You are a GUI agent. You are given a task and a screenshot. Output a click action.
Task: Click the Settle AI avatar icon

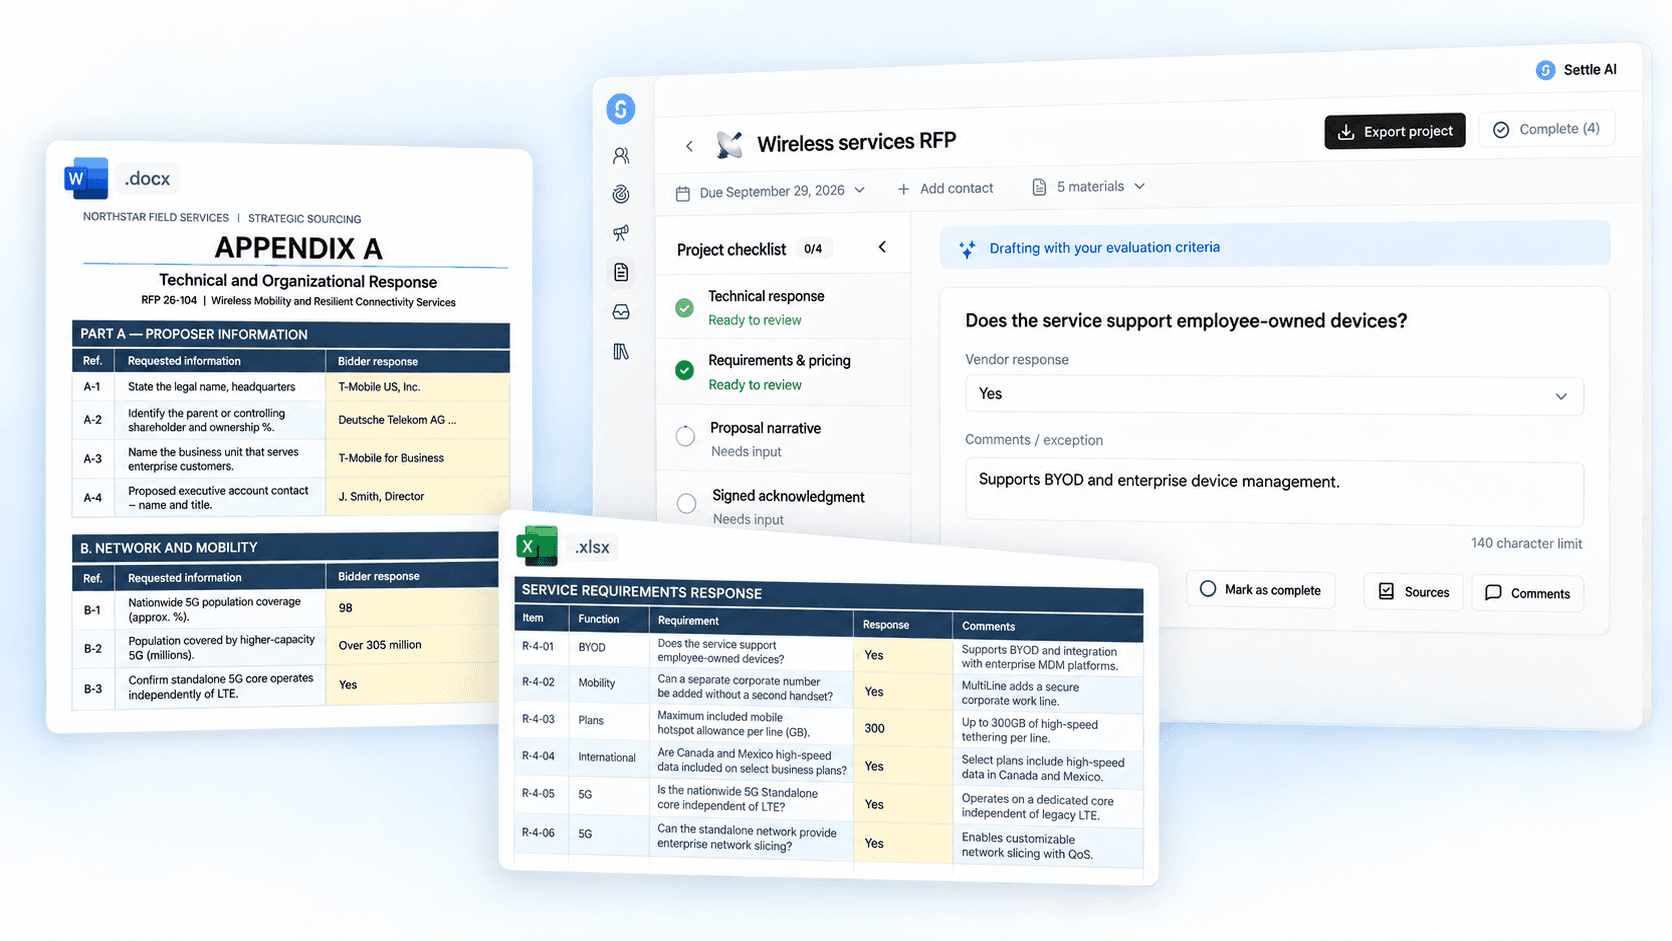click(x=1545, y=70)
